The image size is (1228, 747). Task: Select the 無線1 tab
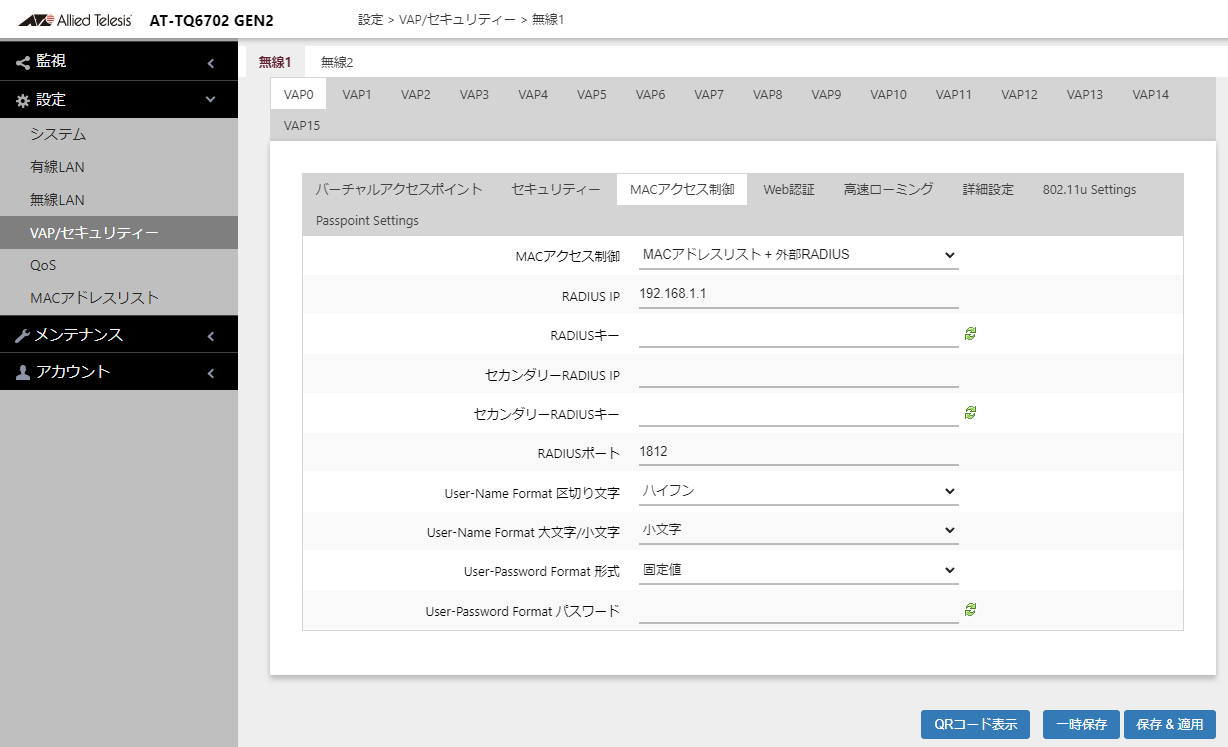[x=274, y=62]
